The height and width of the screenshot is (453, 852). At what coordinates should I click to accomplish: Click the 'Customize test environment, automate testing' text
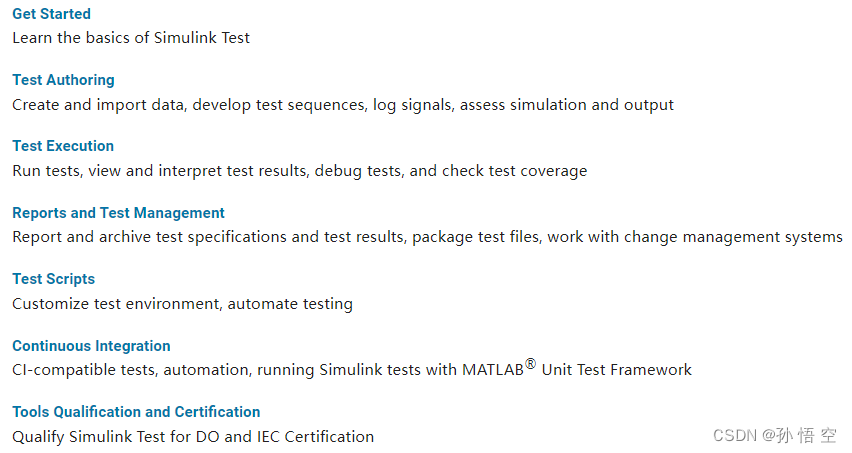pyautogui.click(x=183, y=304)
